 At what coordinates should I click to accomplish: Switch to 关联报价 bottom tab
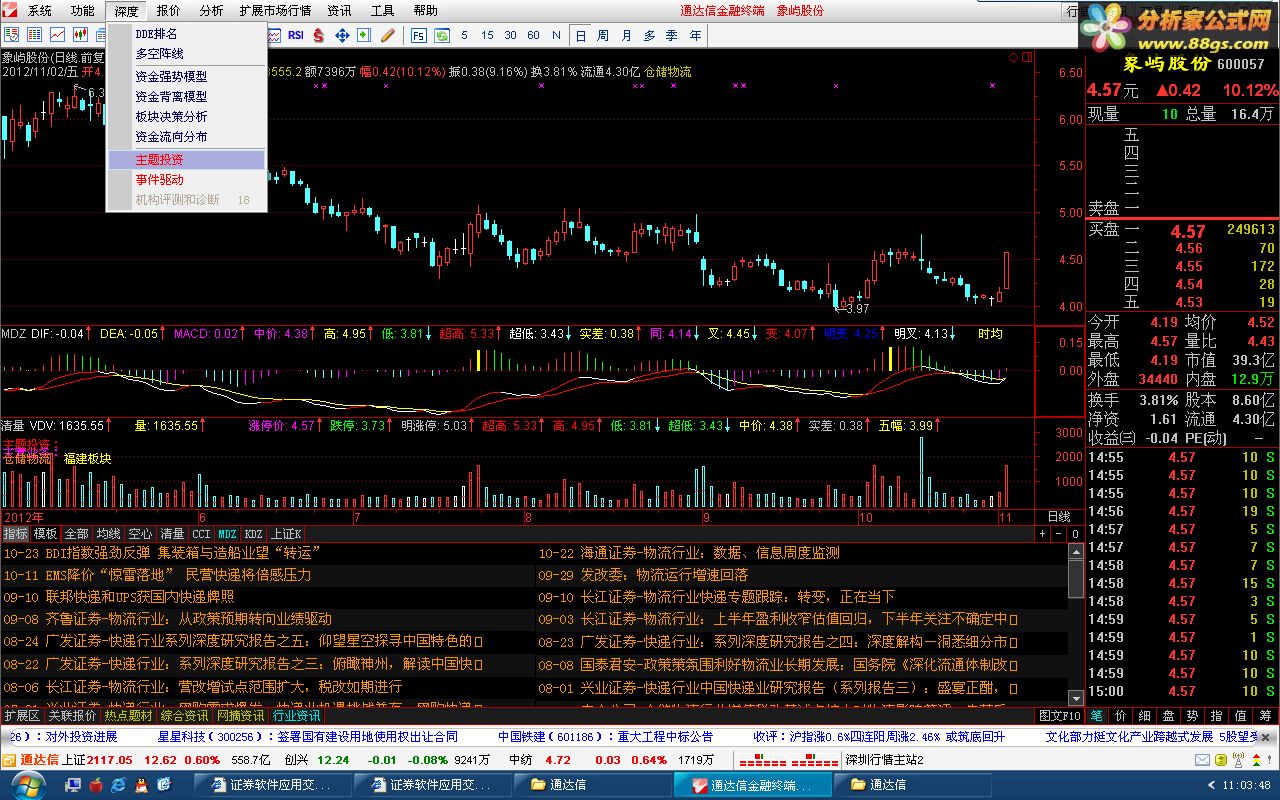click(72, 716)
